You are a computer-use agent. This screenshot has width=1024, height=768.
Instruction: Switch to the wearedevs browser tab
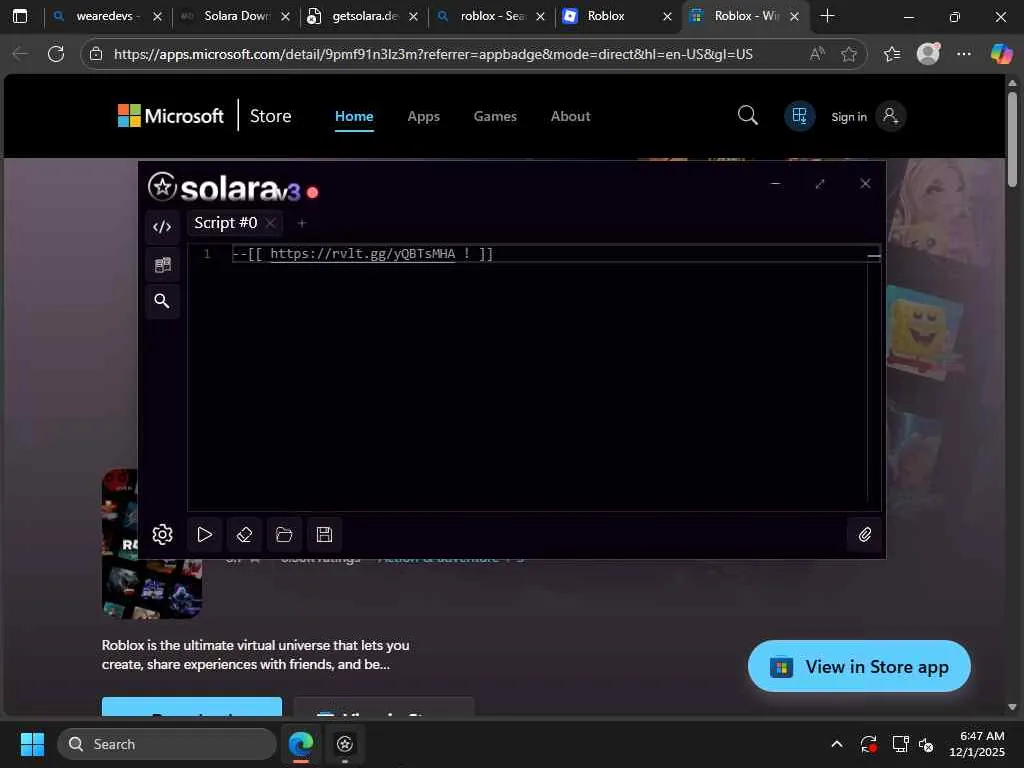(107, 16)
